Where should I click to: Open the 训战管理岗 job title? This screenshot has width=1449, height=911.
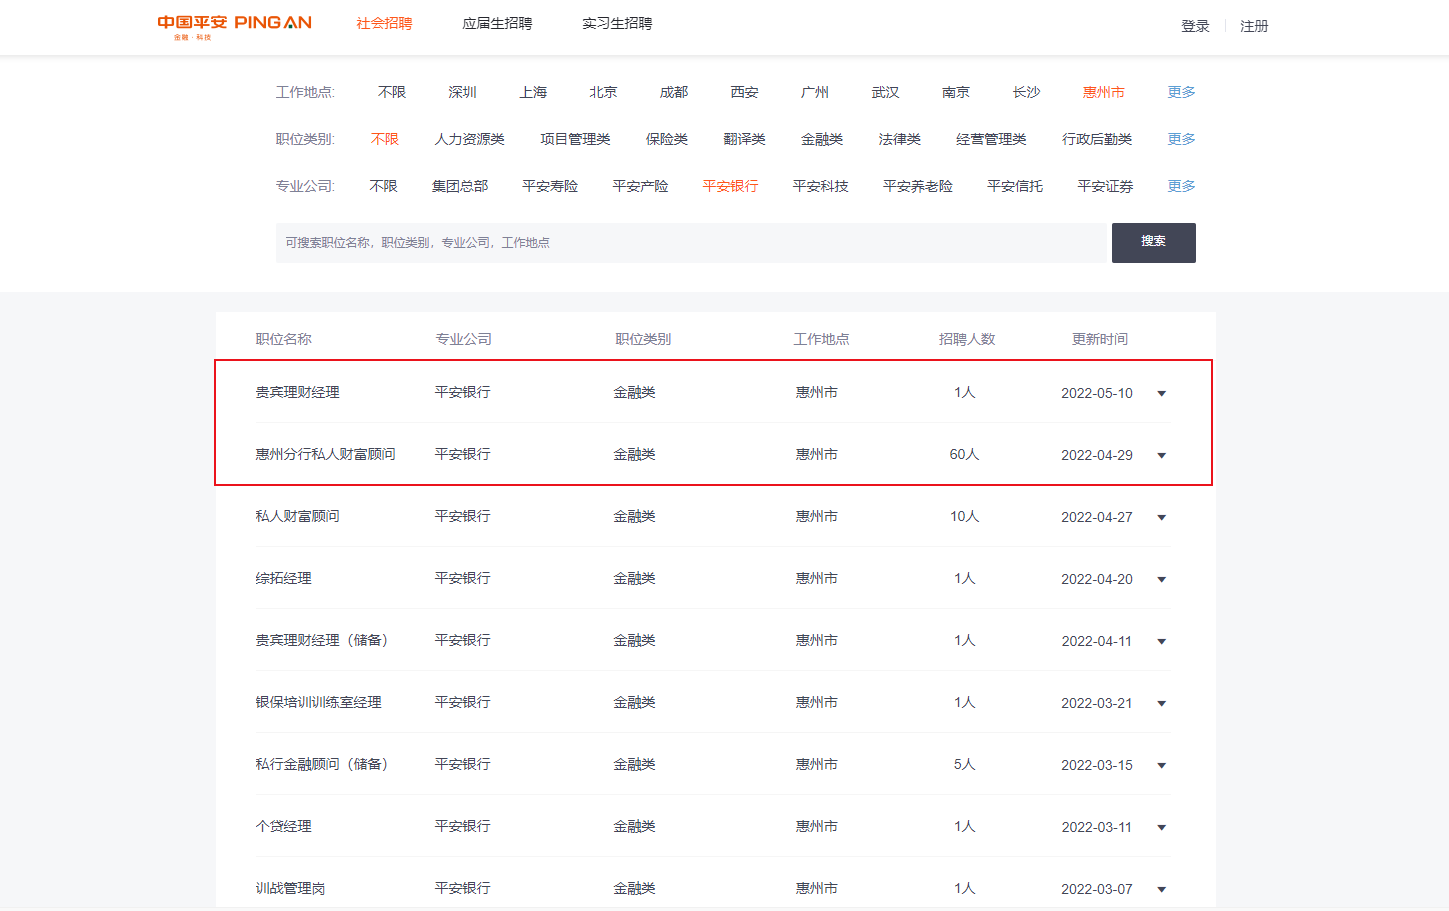(x=290, y=888)
